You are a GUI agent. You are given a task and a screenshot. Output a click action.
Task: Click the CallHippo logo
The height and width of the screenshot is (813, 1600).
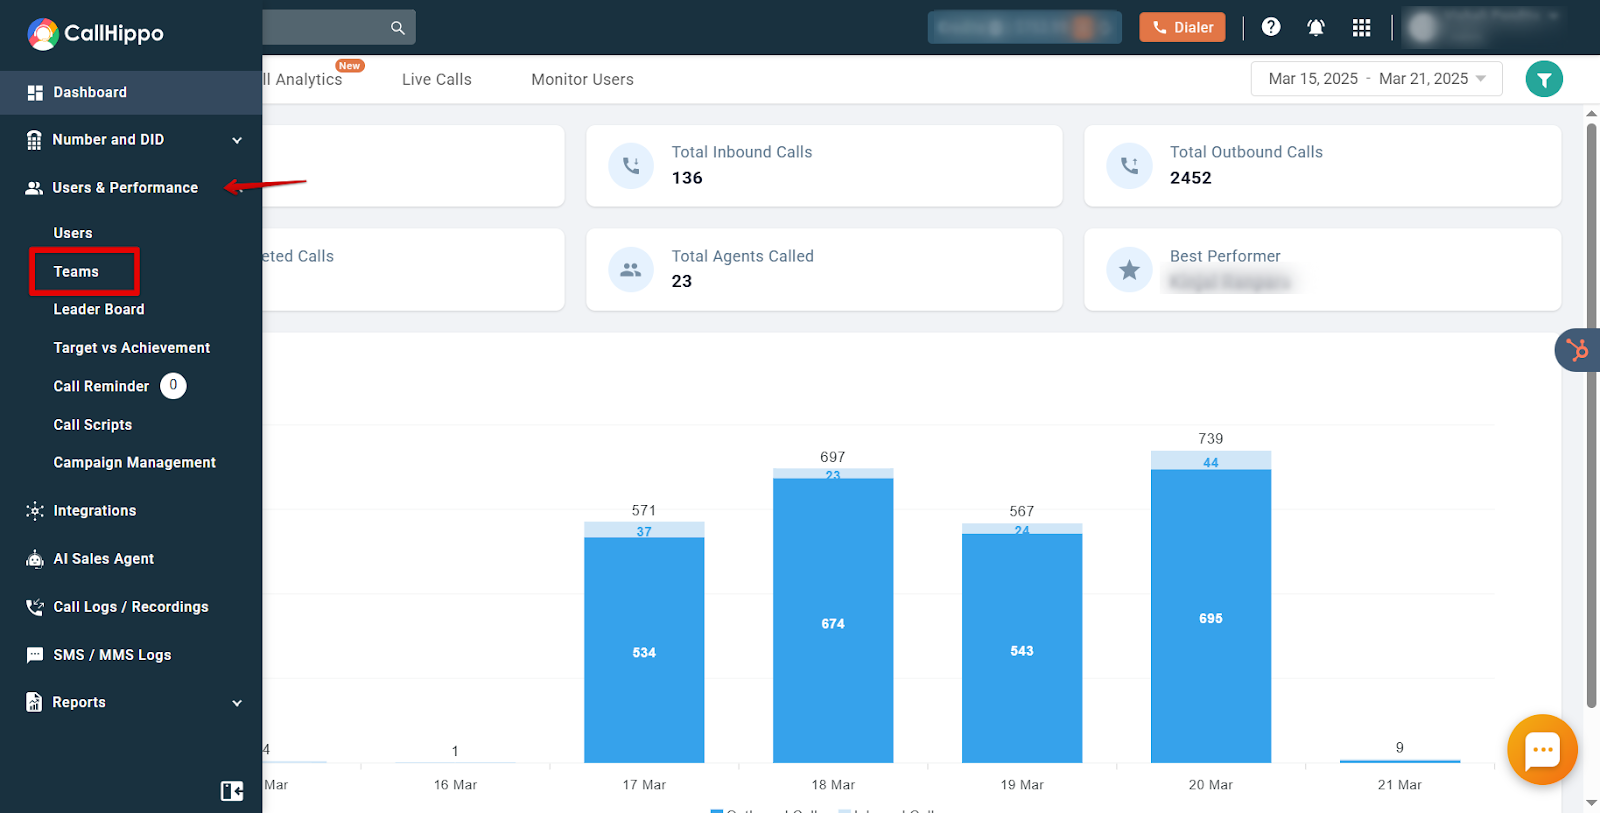96,34
